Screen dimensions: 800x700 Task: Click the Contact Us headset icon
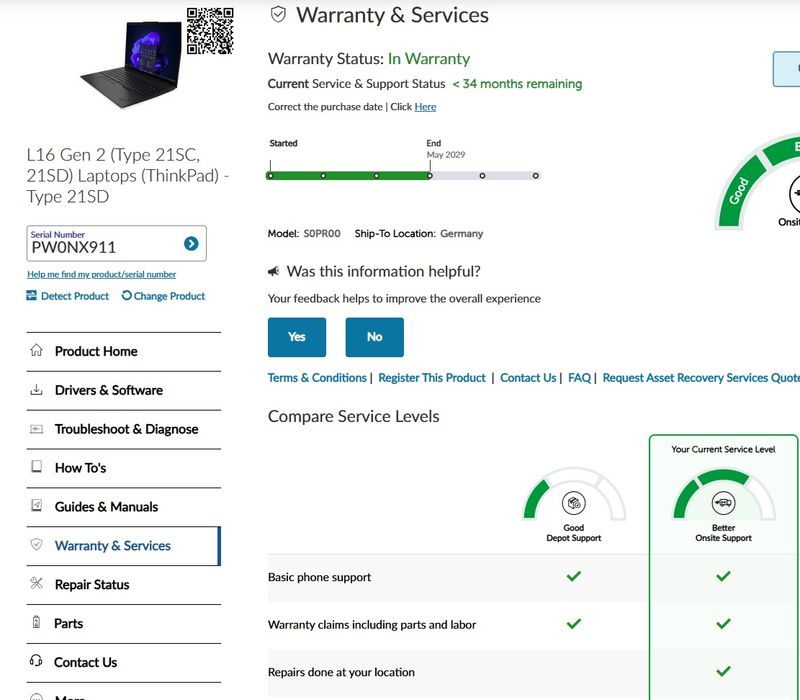point(36,661)
